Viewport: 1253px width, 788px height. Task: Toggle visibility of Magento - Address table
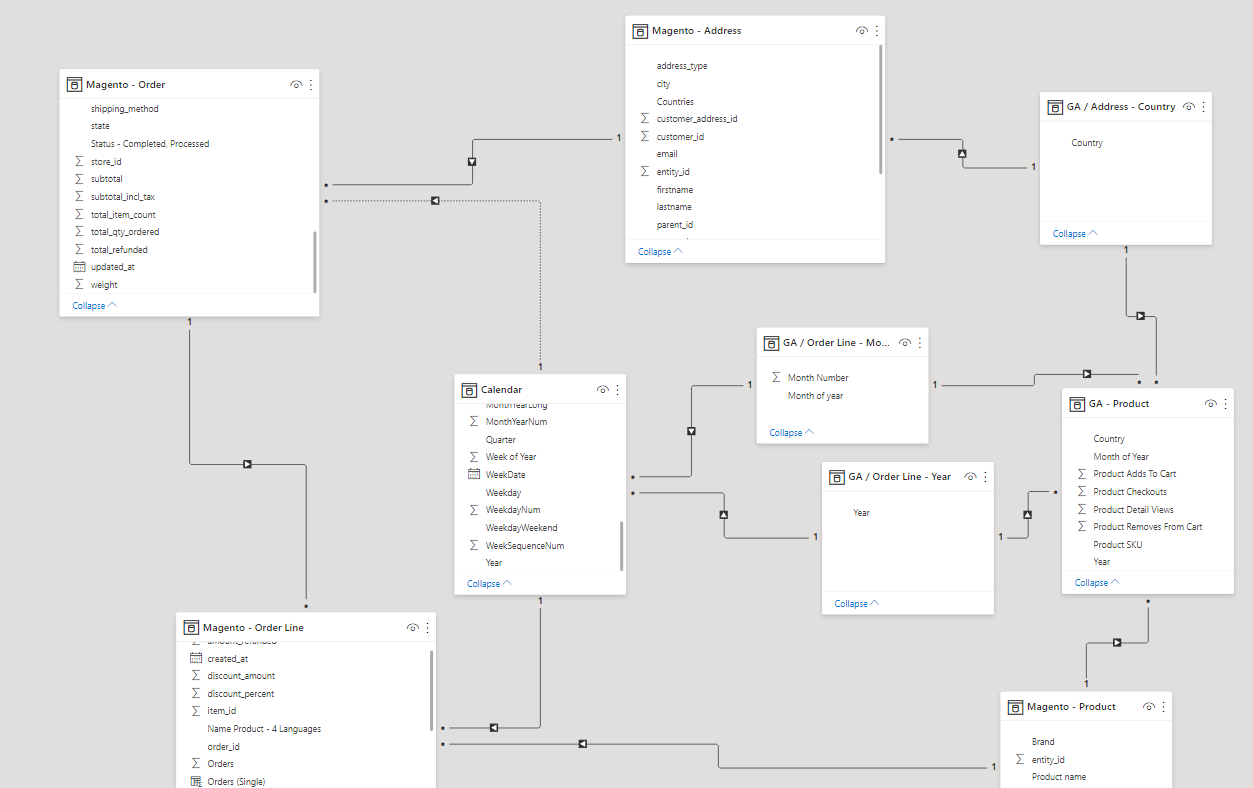click(x=862, y=31)
